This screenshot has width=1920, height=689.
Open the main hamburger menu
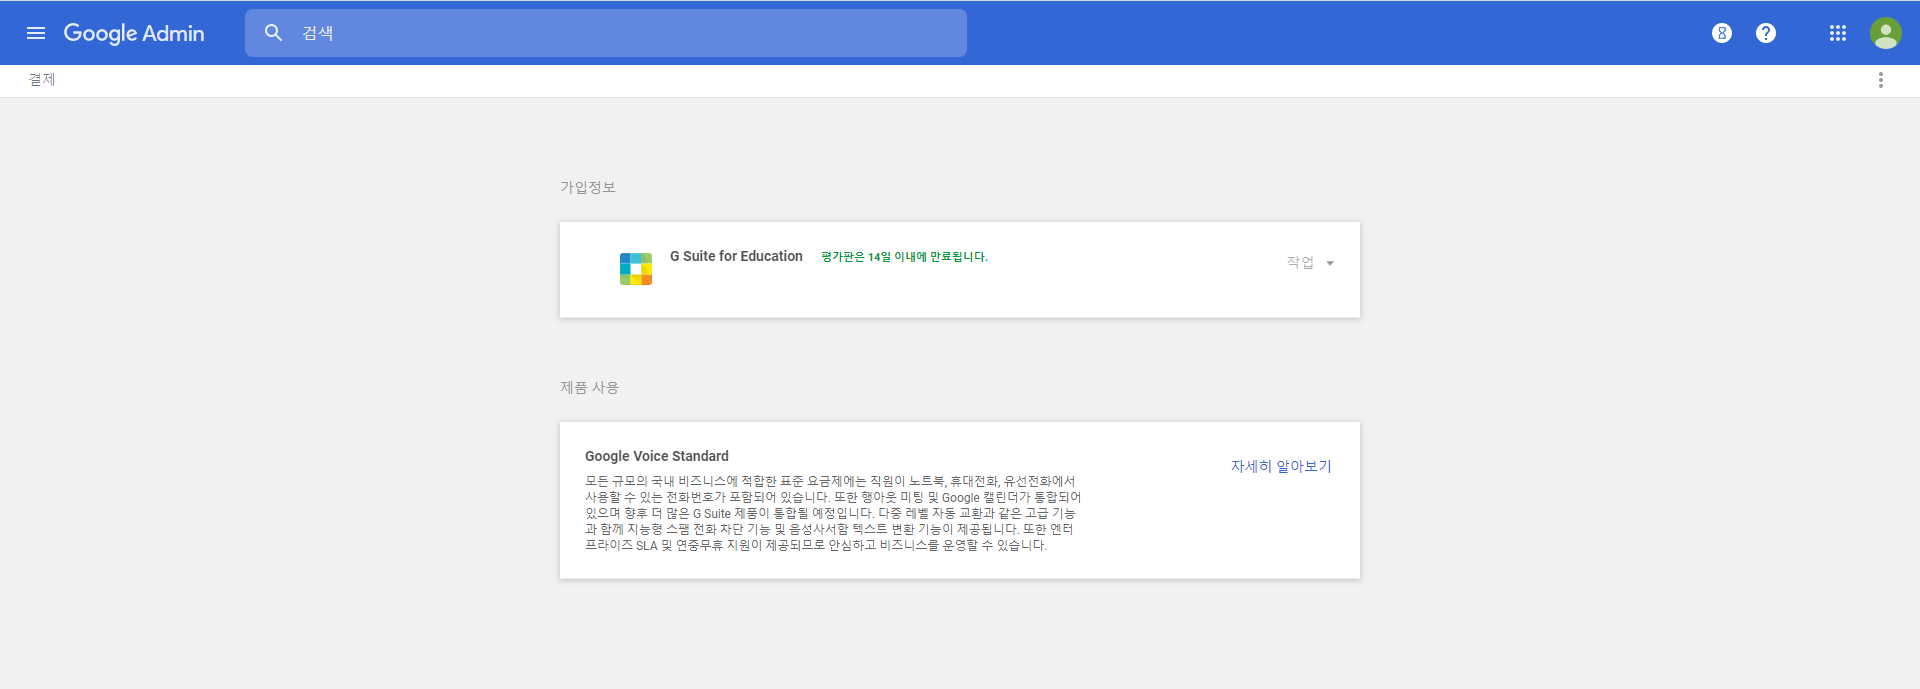(36, 33)
